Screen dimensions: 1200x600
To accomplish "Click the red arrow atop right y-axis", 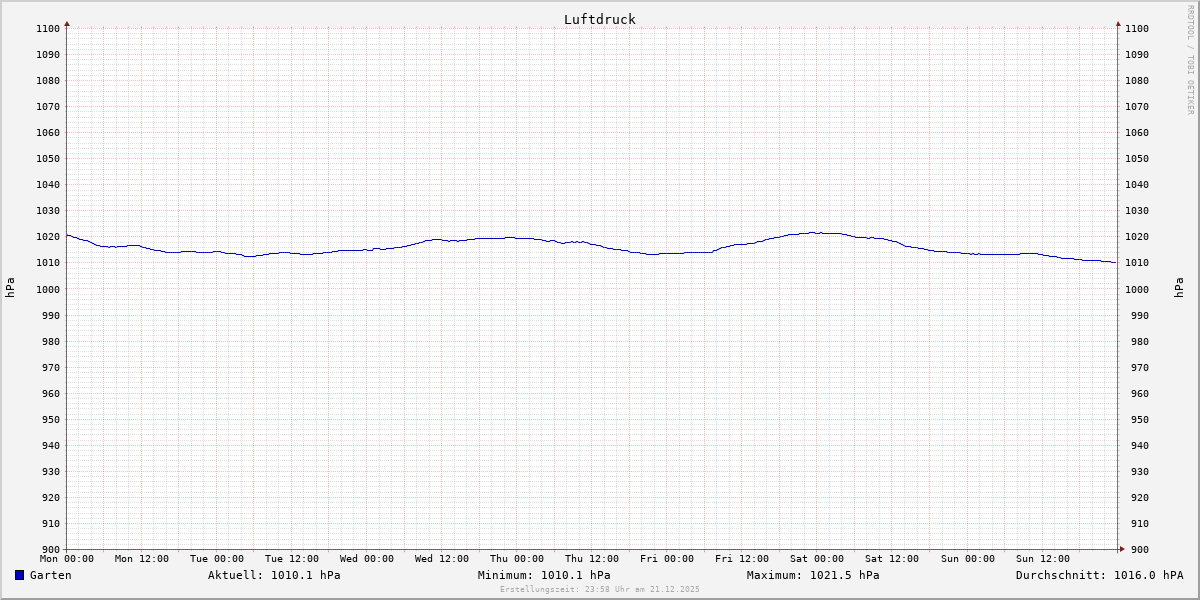I will click(1118, 23).
